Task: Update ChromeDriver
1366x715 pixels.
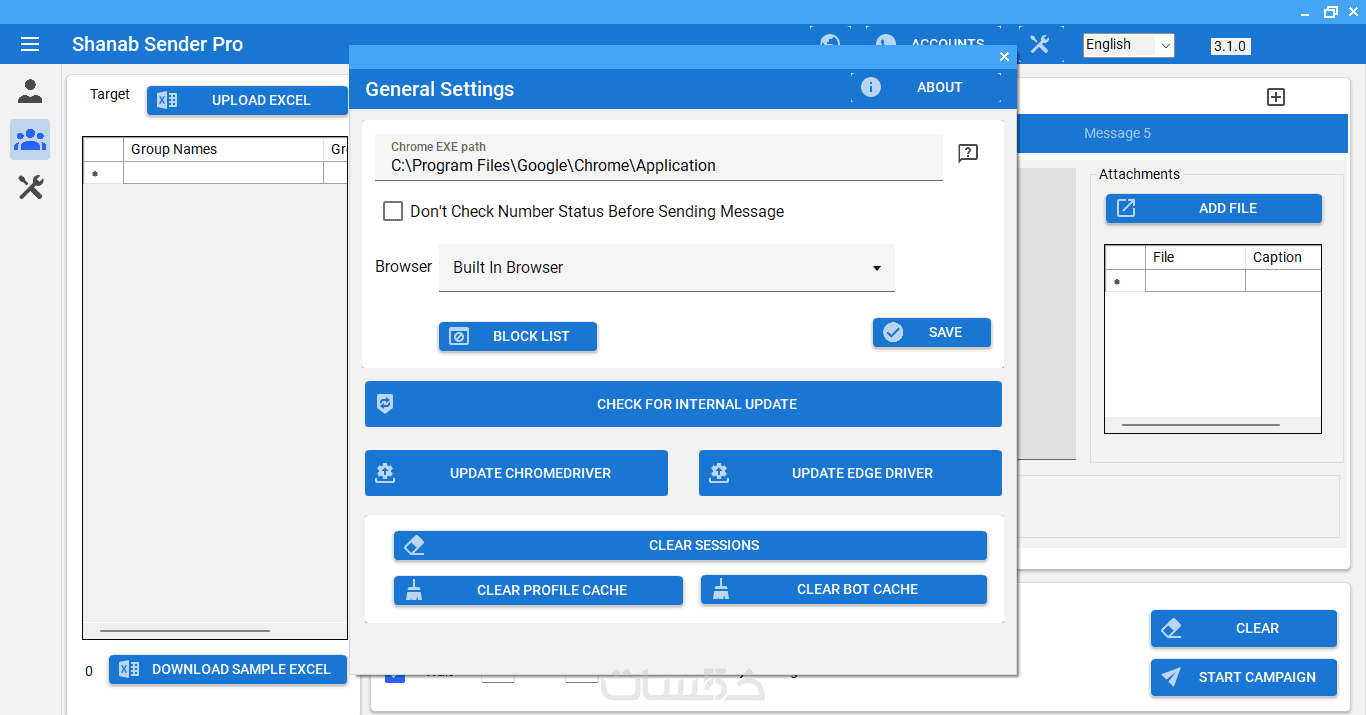Action: point(516,473)
